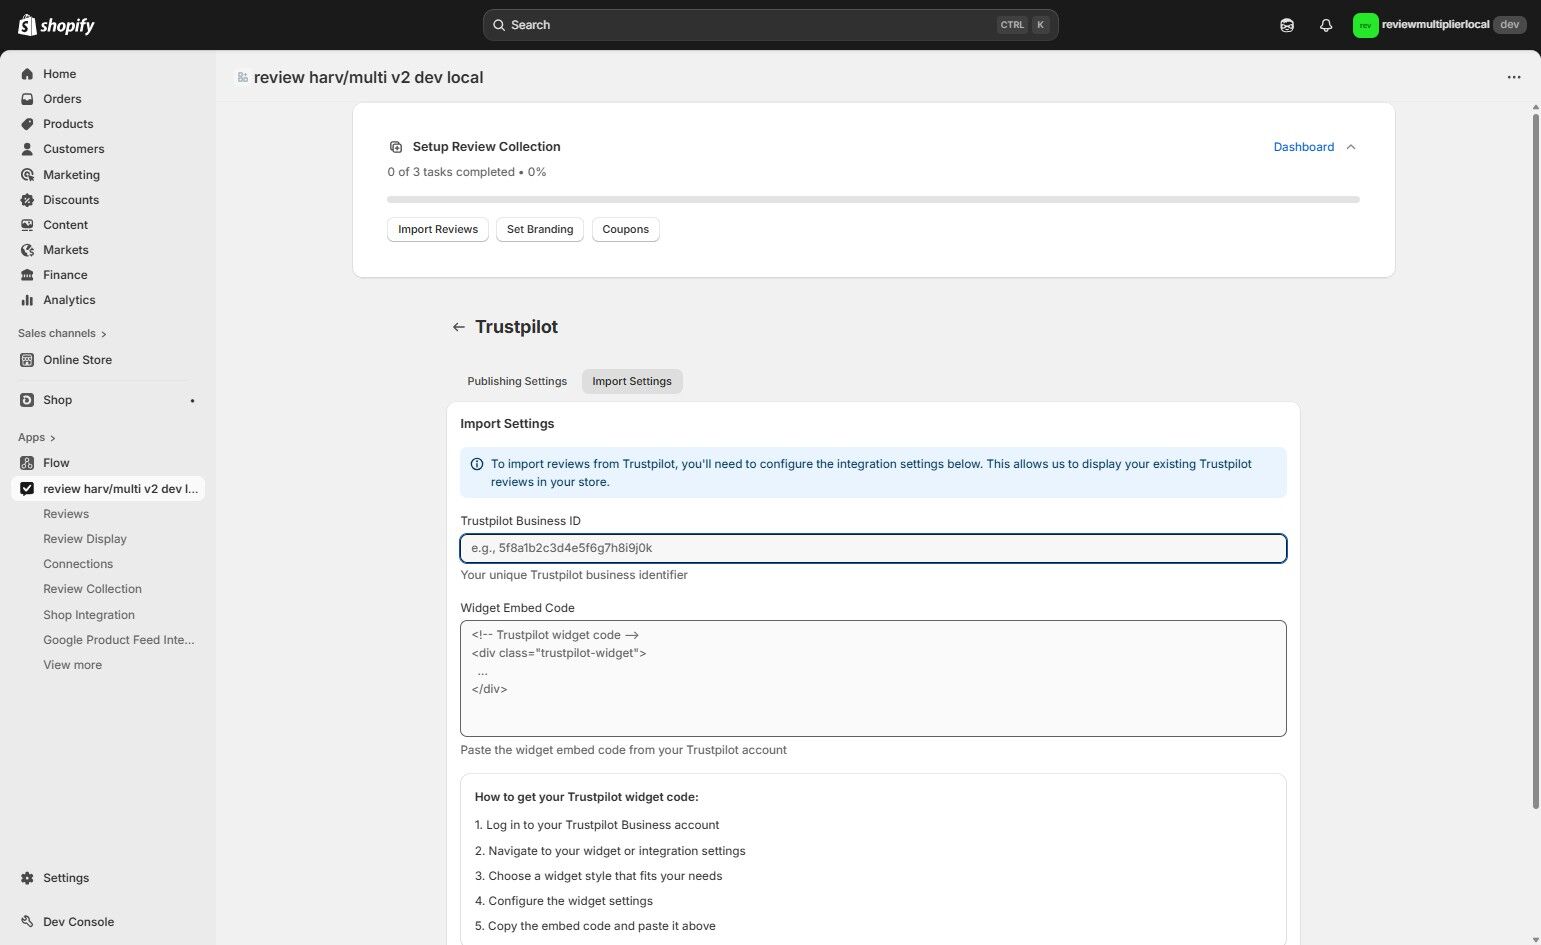
Task: Open the Products section
Action: tap(67, 123)
